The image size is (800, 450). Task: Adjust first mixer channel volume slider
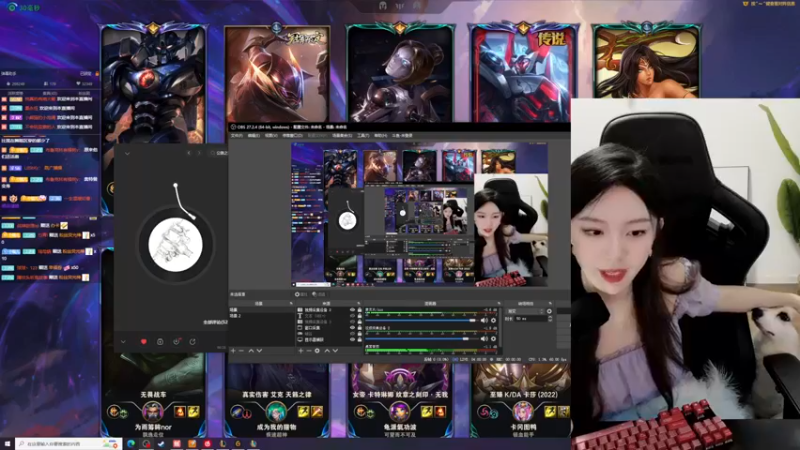(422, 320)
